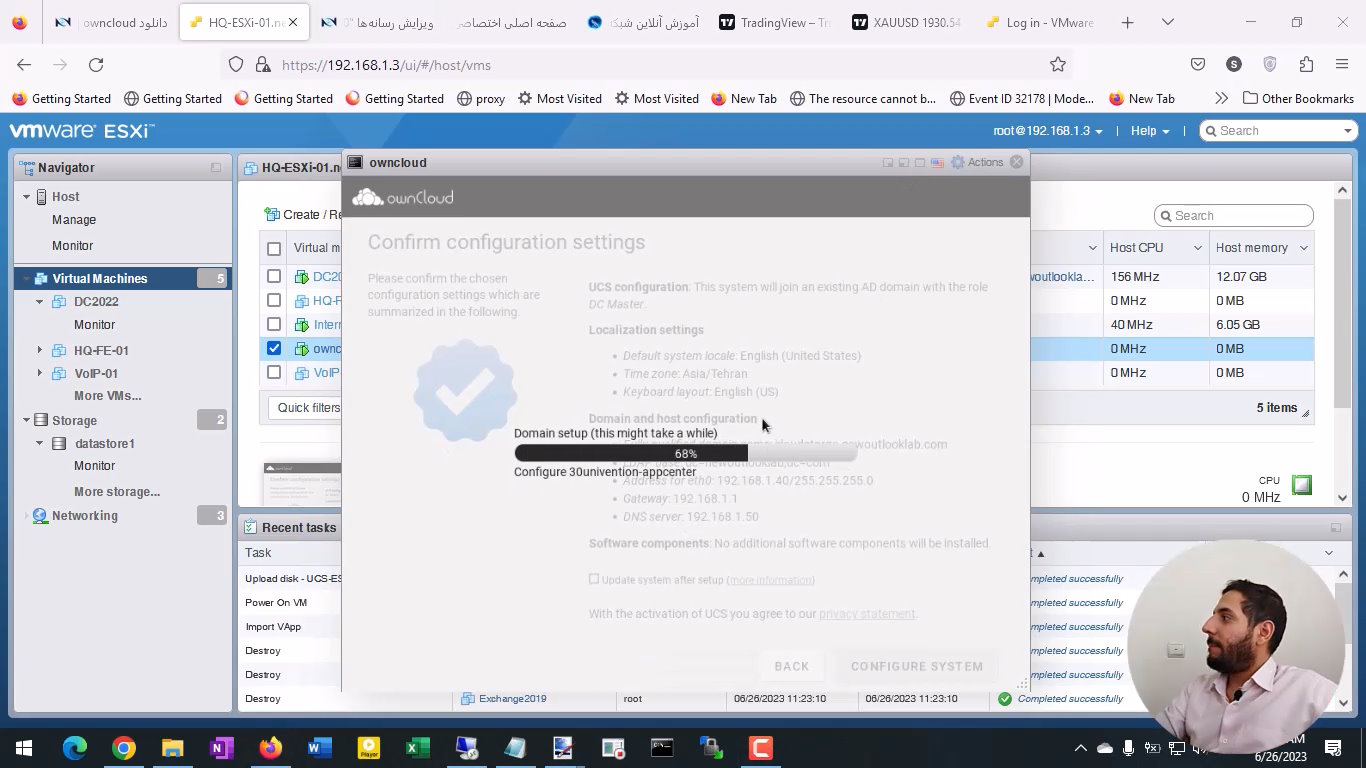This screenshot has height=768, width=1366.
Task: Open the Quick filters dropdown
Action: [x=309, y=407]
